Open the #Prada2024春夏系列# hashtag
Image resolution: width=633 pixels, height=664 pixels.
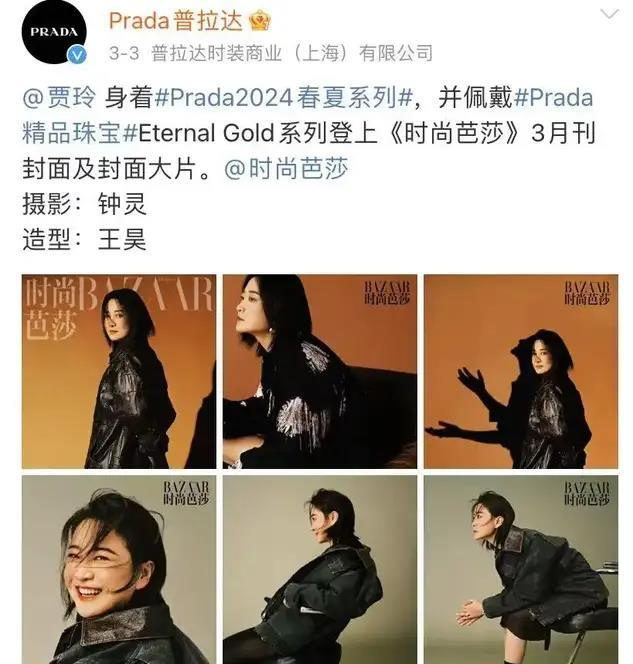283,97
